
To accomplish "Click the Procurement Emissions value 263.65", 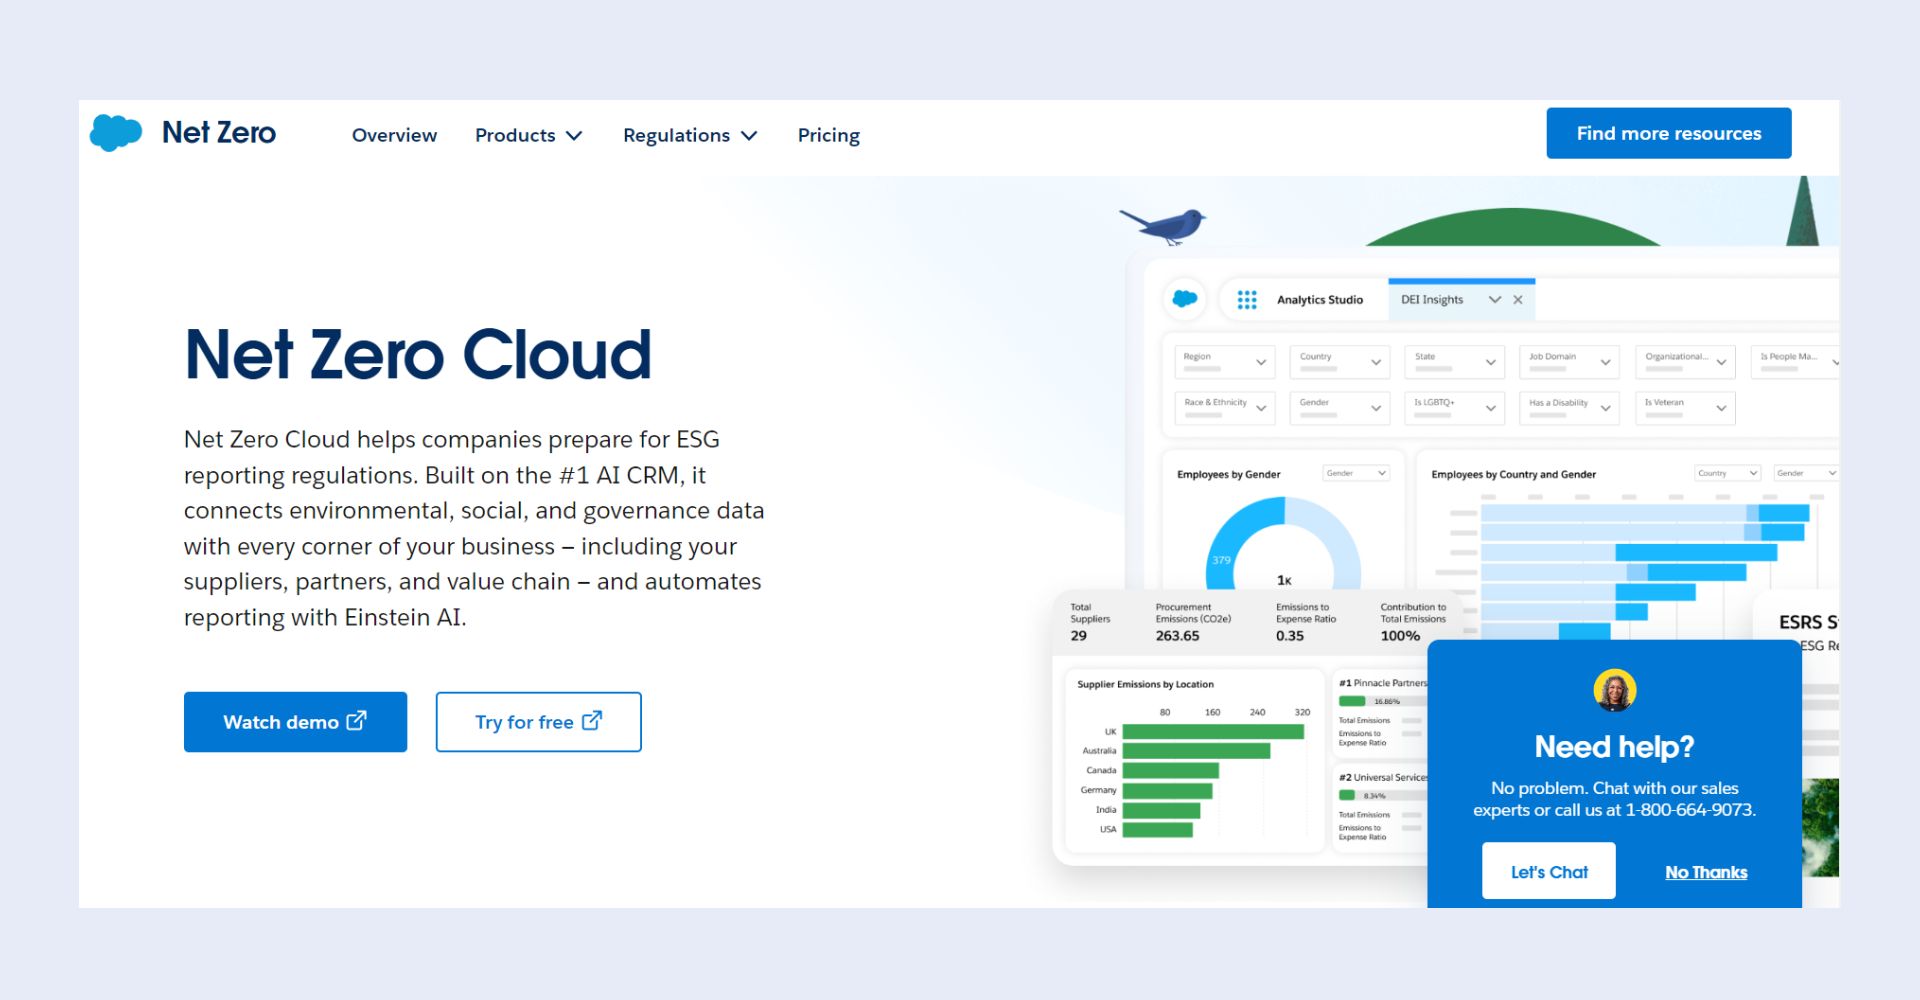I will [x=1177, y=636].
